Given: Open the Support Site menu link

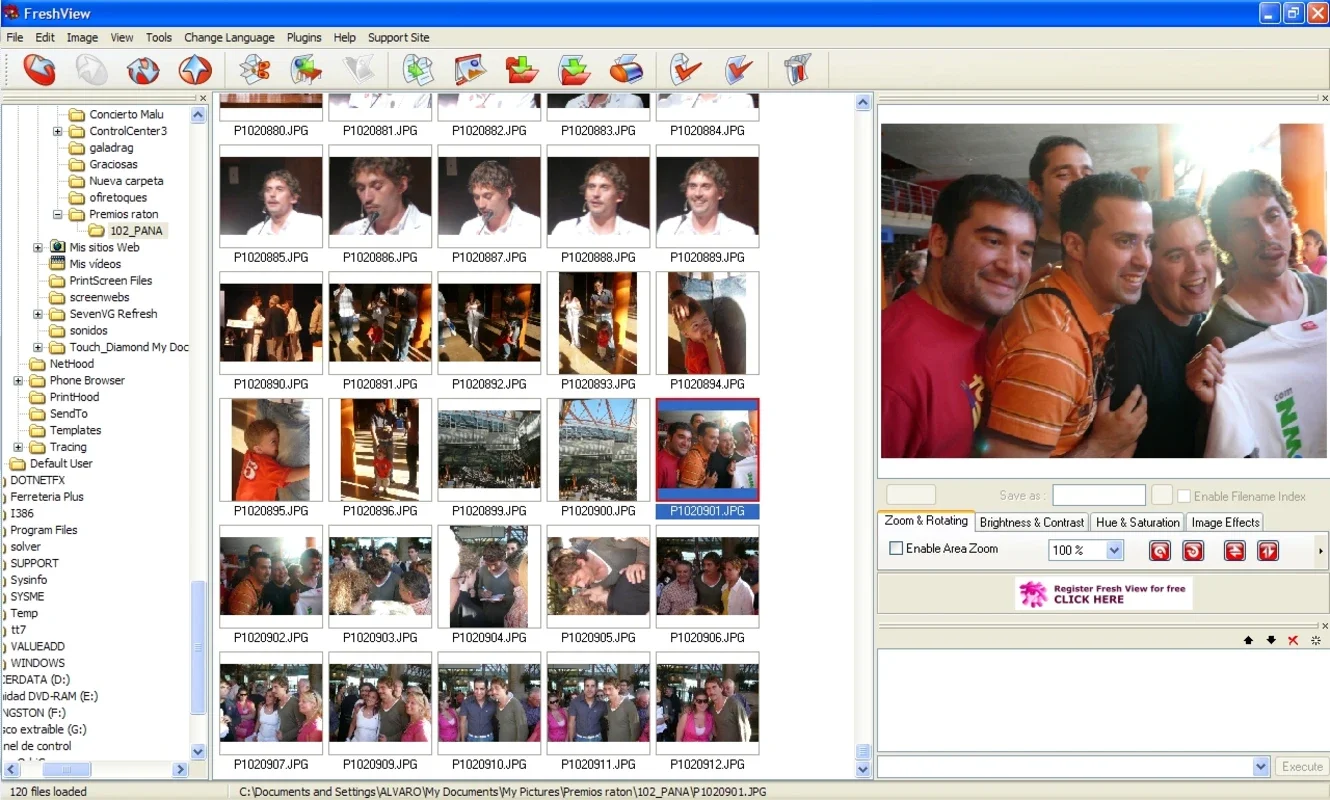Looking at the screenshot, I should 398,38.
